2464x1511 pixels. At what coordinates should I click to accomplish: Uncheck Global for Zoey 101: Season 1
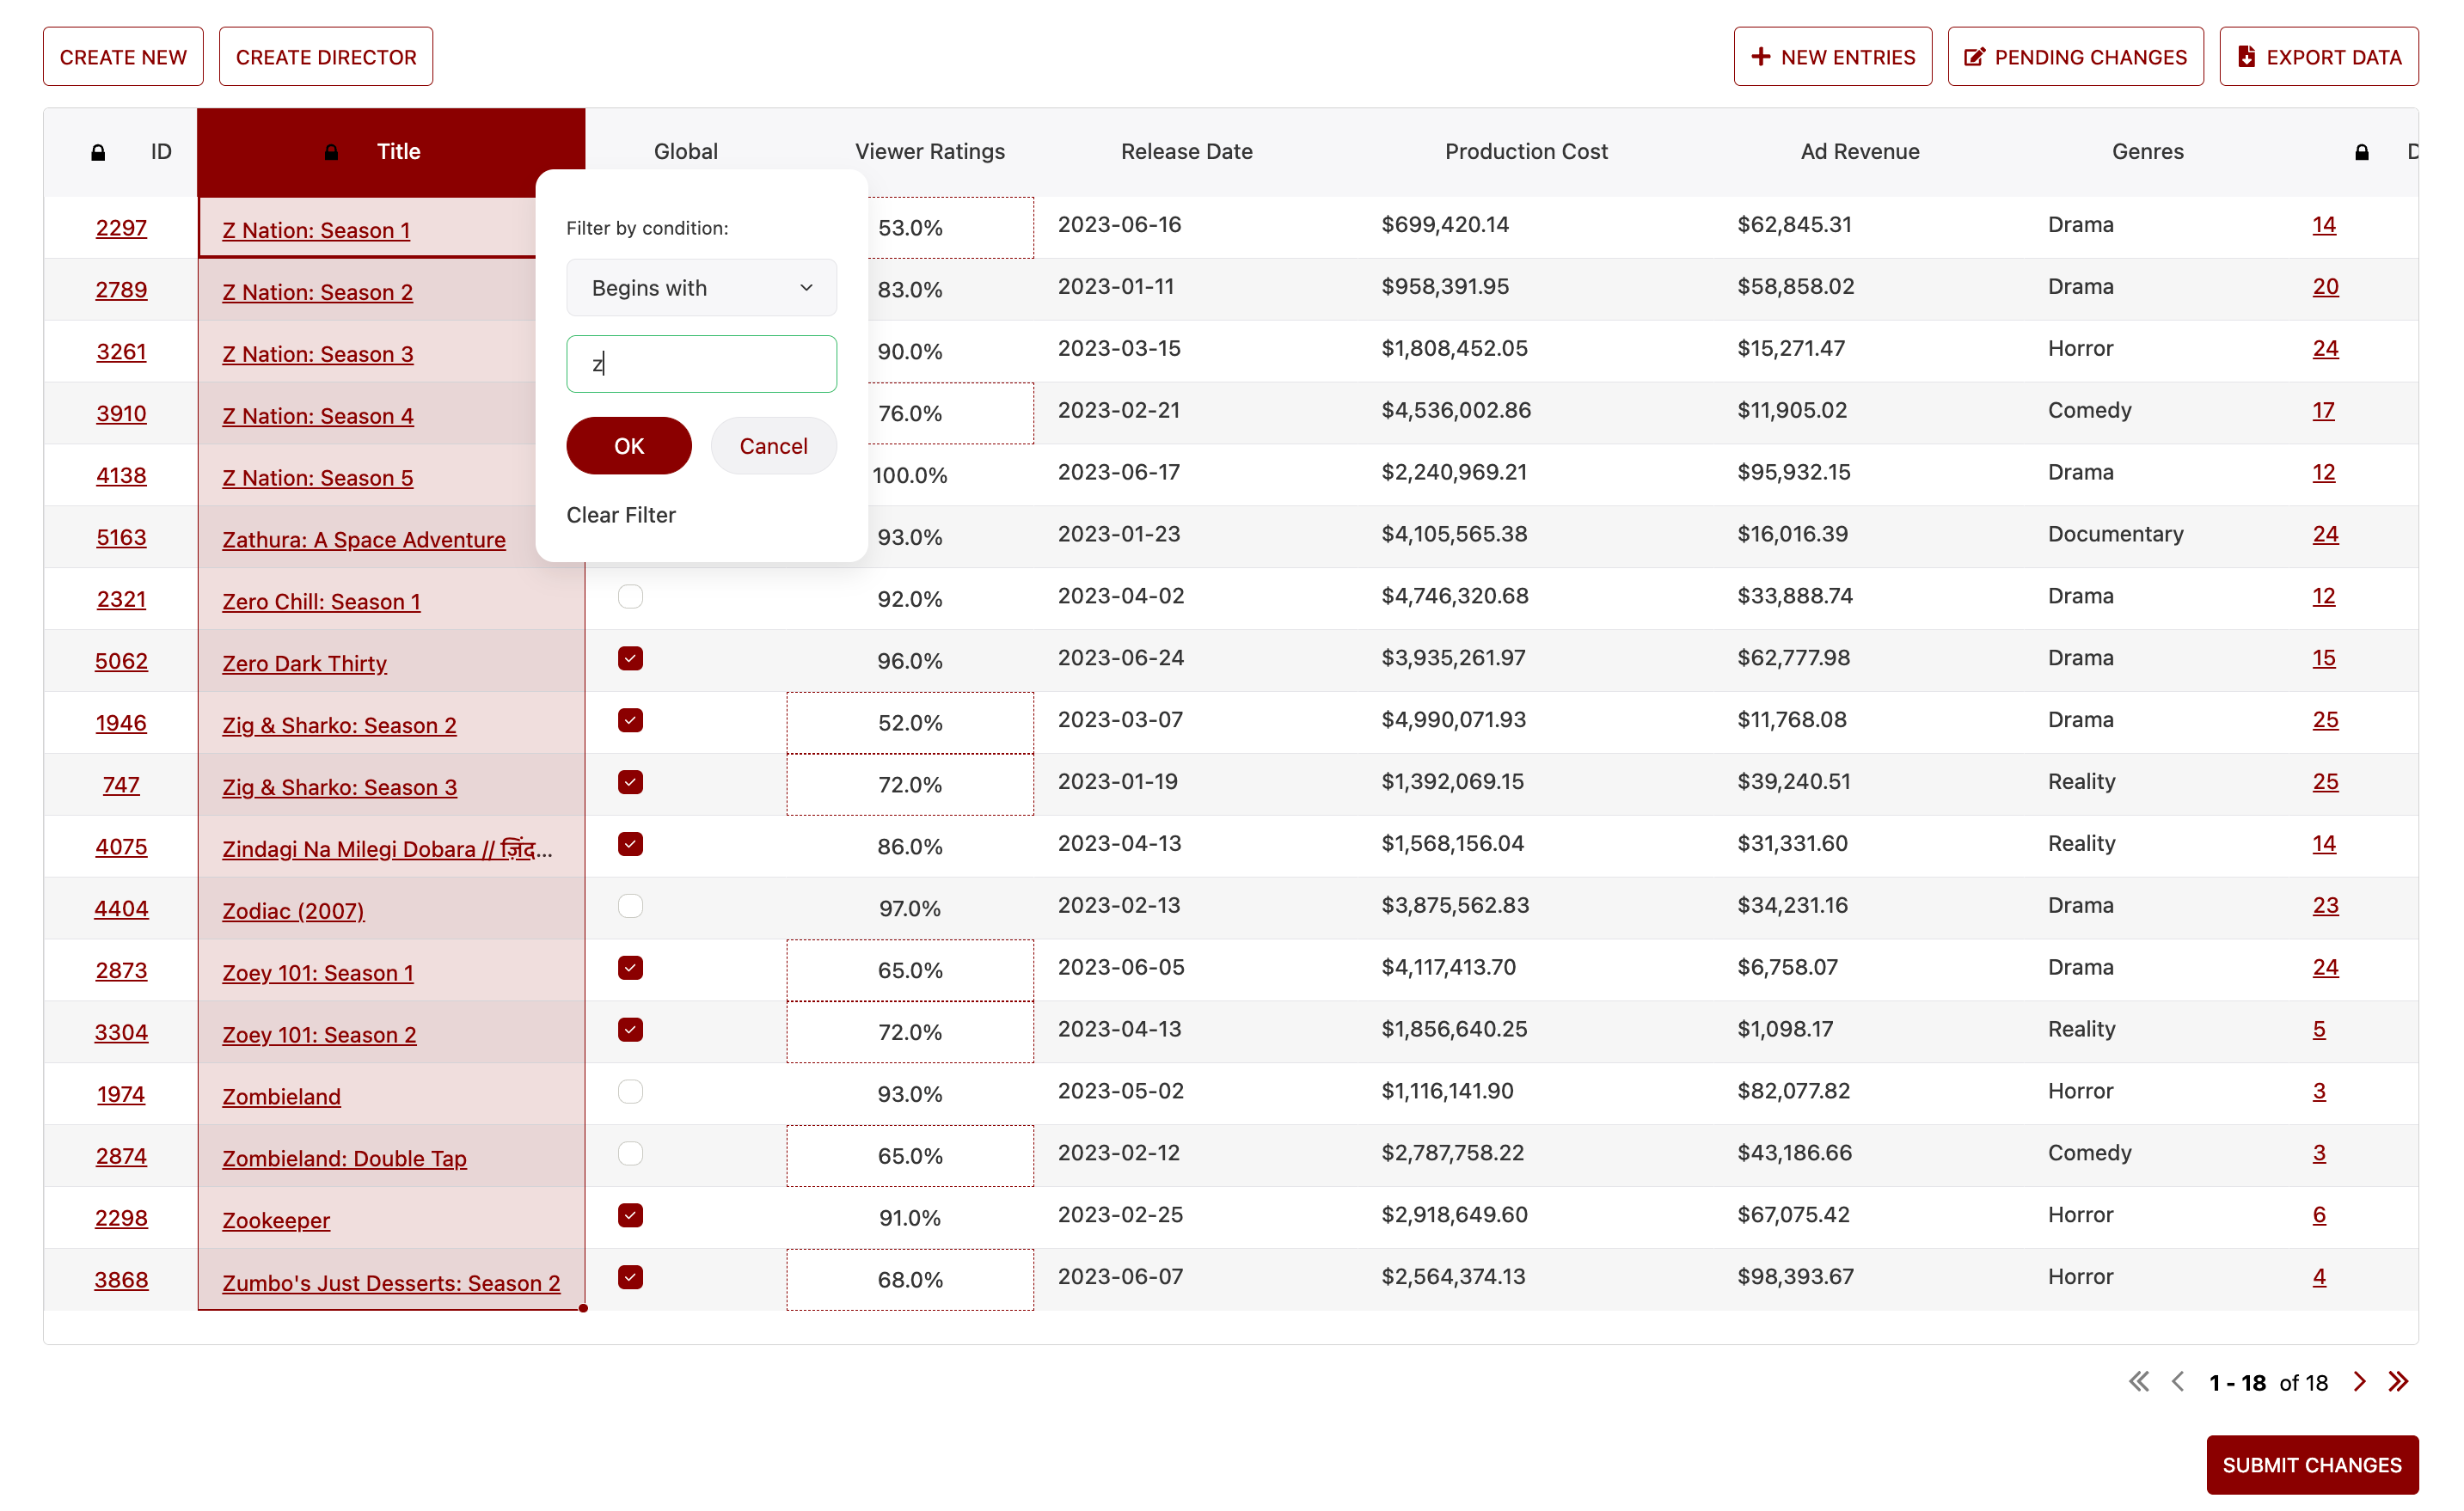point(630,968)
